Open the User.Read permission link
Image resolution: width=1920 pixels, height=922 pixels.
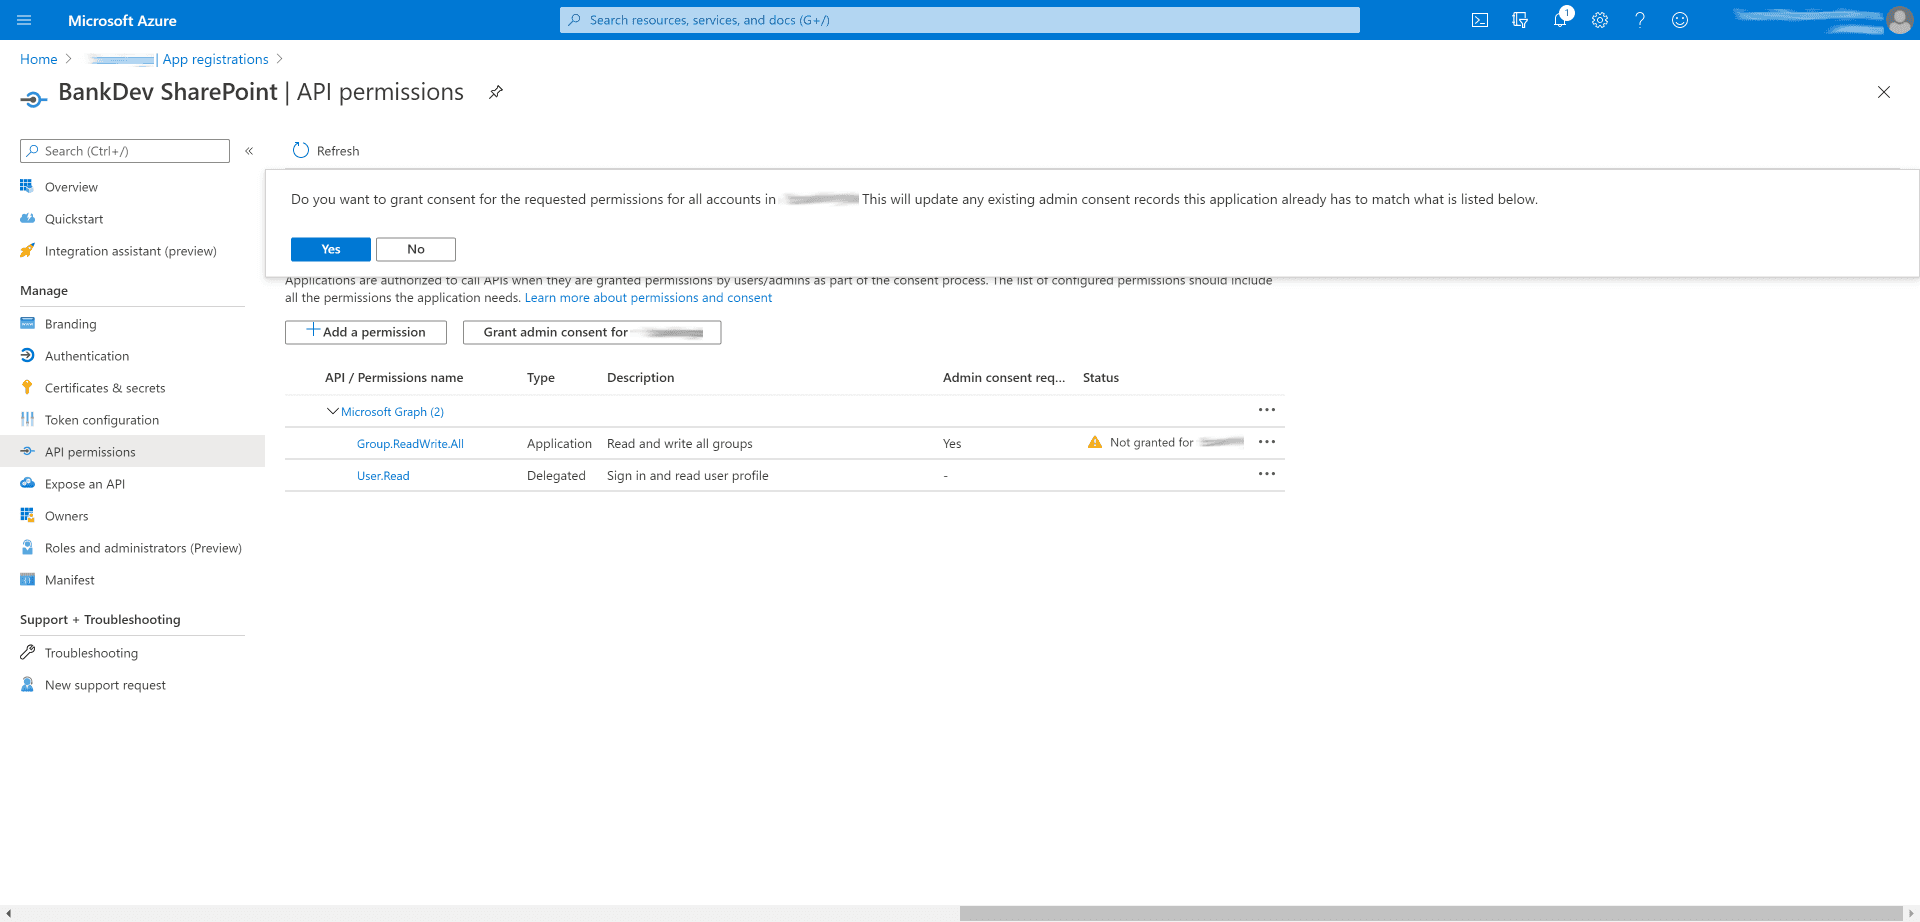383,476
